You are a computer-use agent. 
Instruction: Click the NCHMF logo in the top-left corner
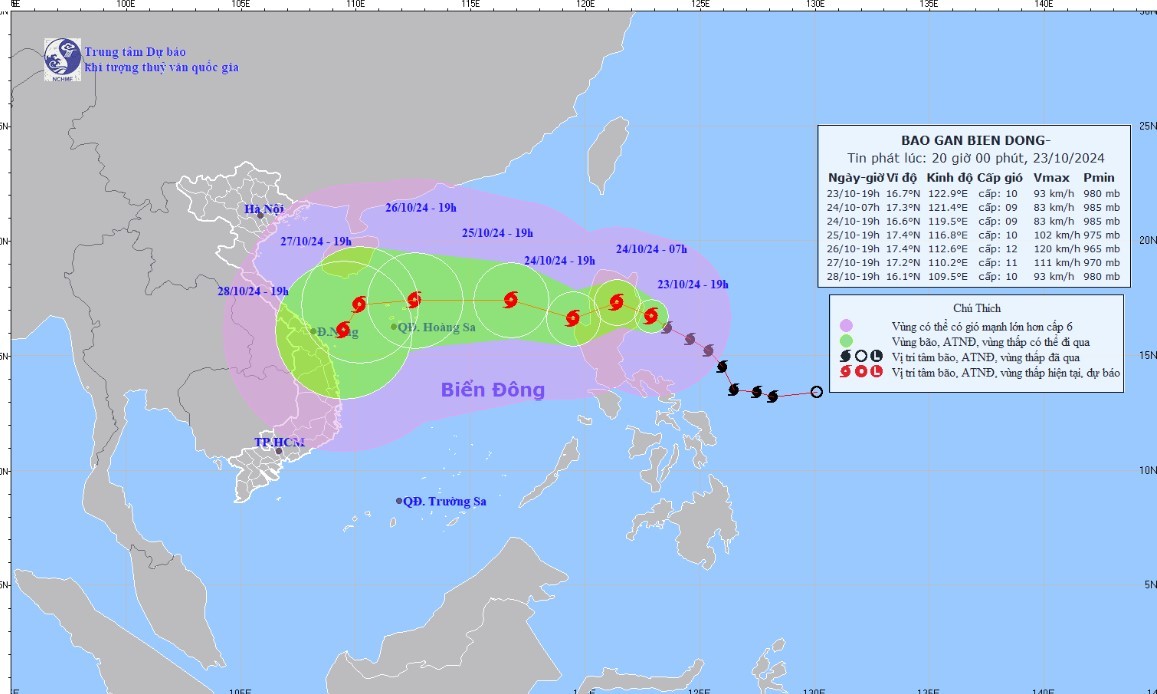point(62,59)
